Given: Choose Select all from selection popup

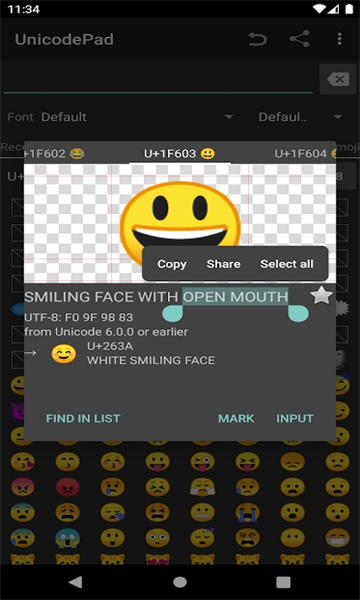Looking at the screenshot, I should [x=287, y=264].
